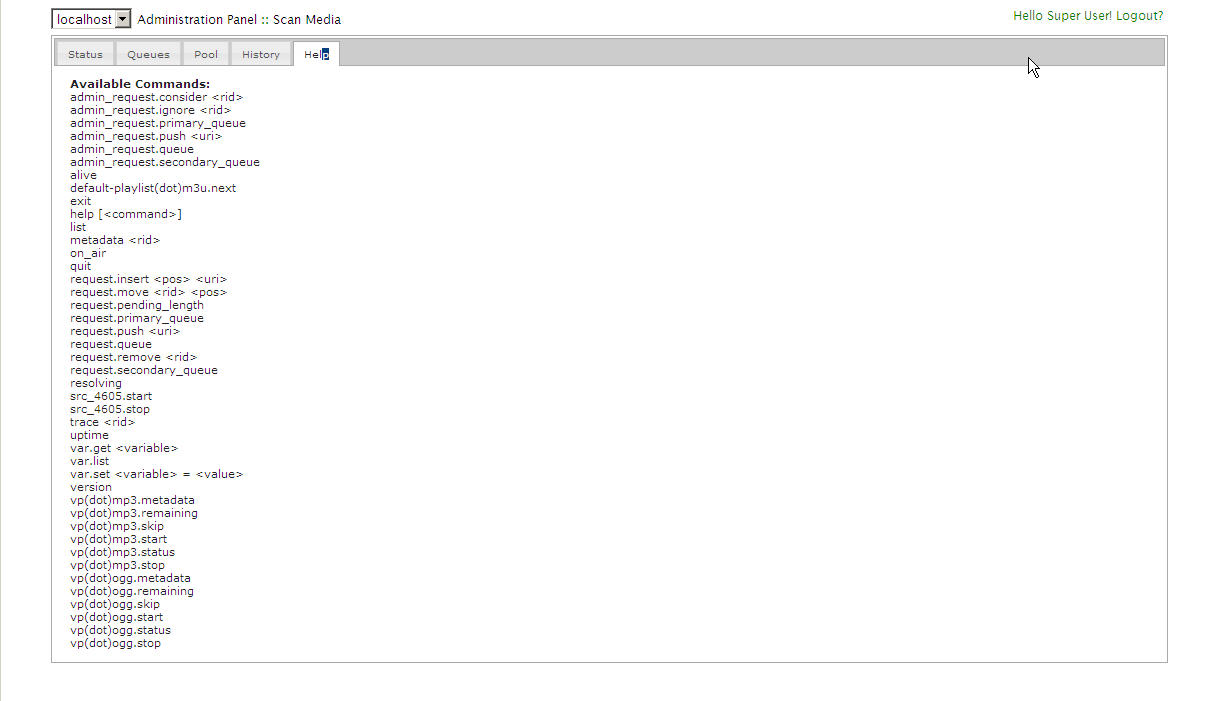Screen dimensions: 1218x701
Task: Click the request.pending_length command
Action: point(137,305)
